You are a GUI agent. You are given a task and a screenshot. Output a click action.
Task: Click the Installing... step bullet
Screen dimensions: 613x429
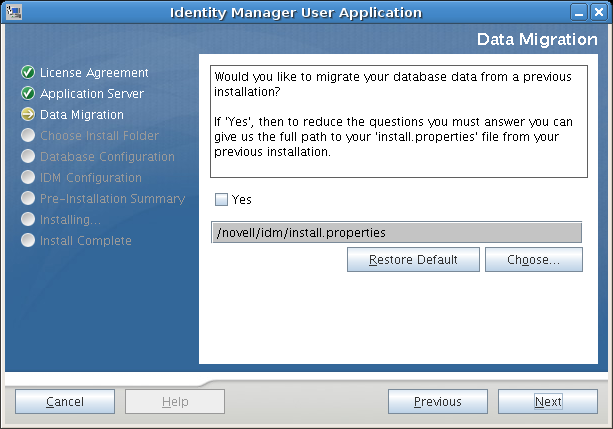tap(28, 220)
